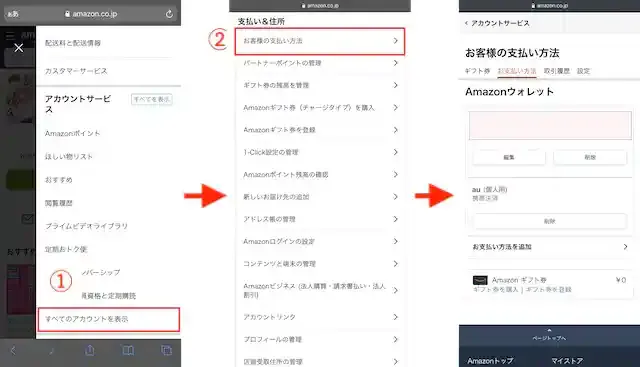The height and width of the screenshot is (367, 640).
Task: Tap the 'ぁあ' reader text-size control in the address bar
Action: coord(13,14)
